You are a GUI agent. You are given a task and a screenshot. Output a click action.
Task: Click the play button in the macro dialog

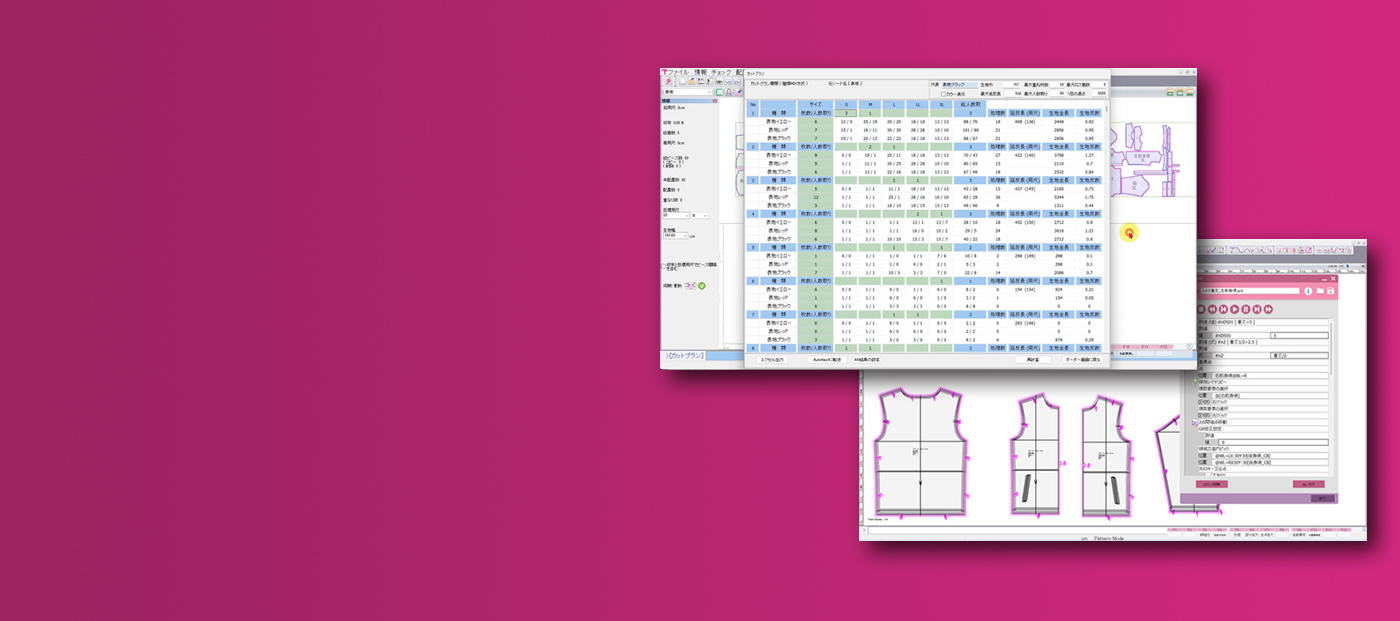(1235, 310)
